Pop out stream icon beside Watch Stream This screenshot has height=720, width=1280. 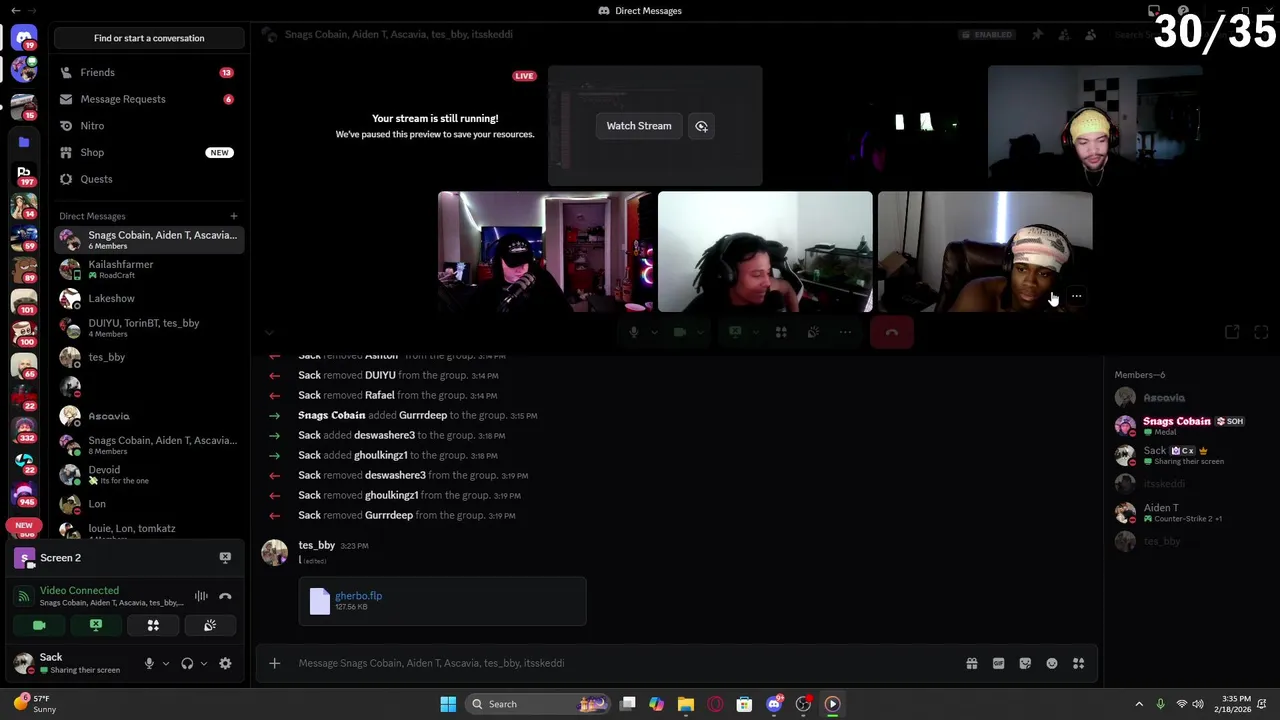coord(701,126)
